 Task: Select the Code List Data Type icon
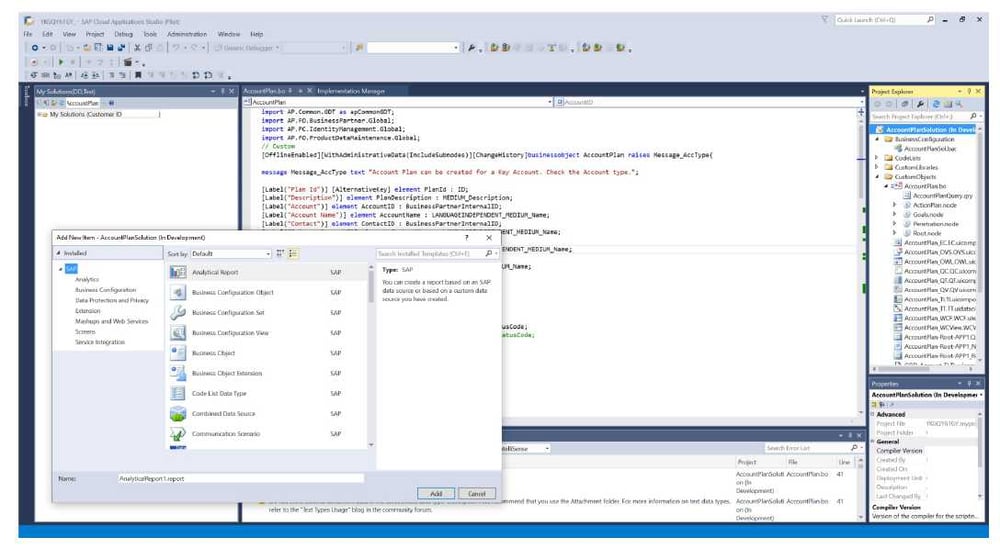click(x=178, y=394)
